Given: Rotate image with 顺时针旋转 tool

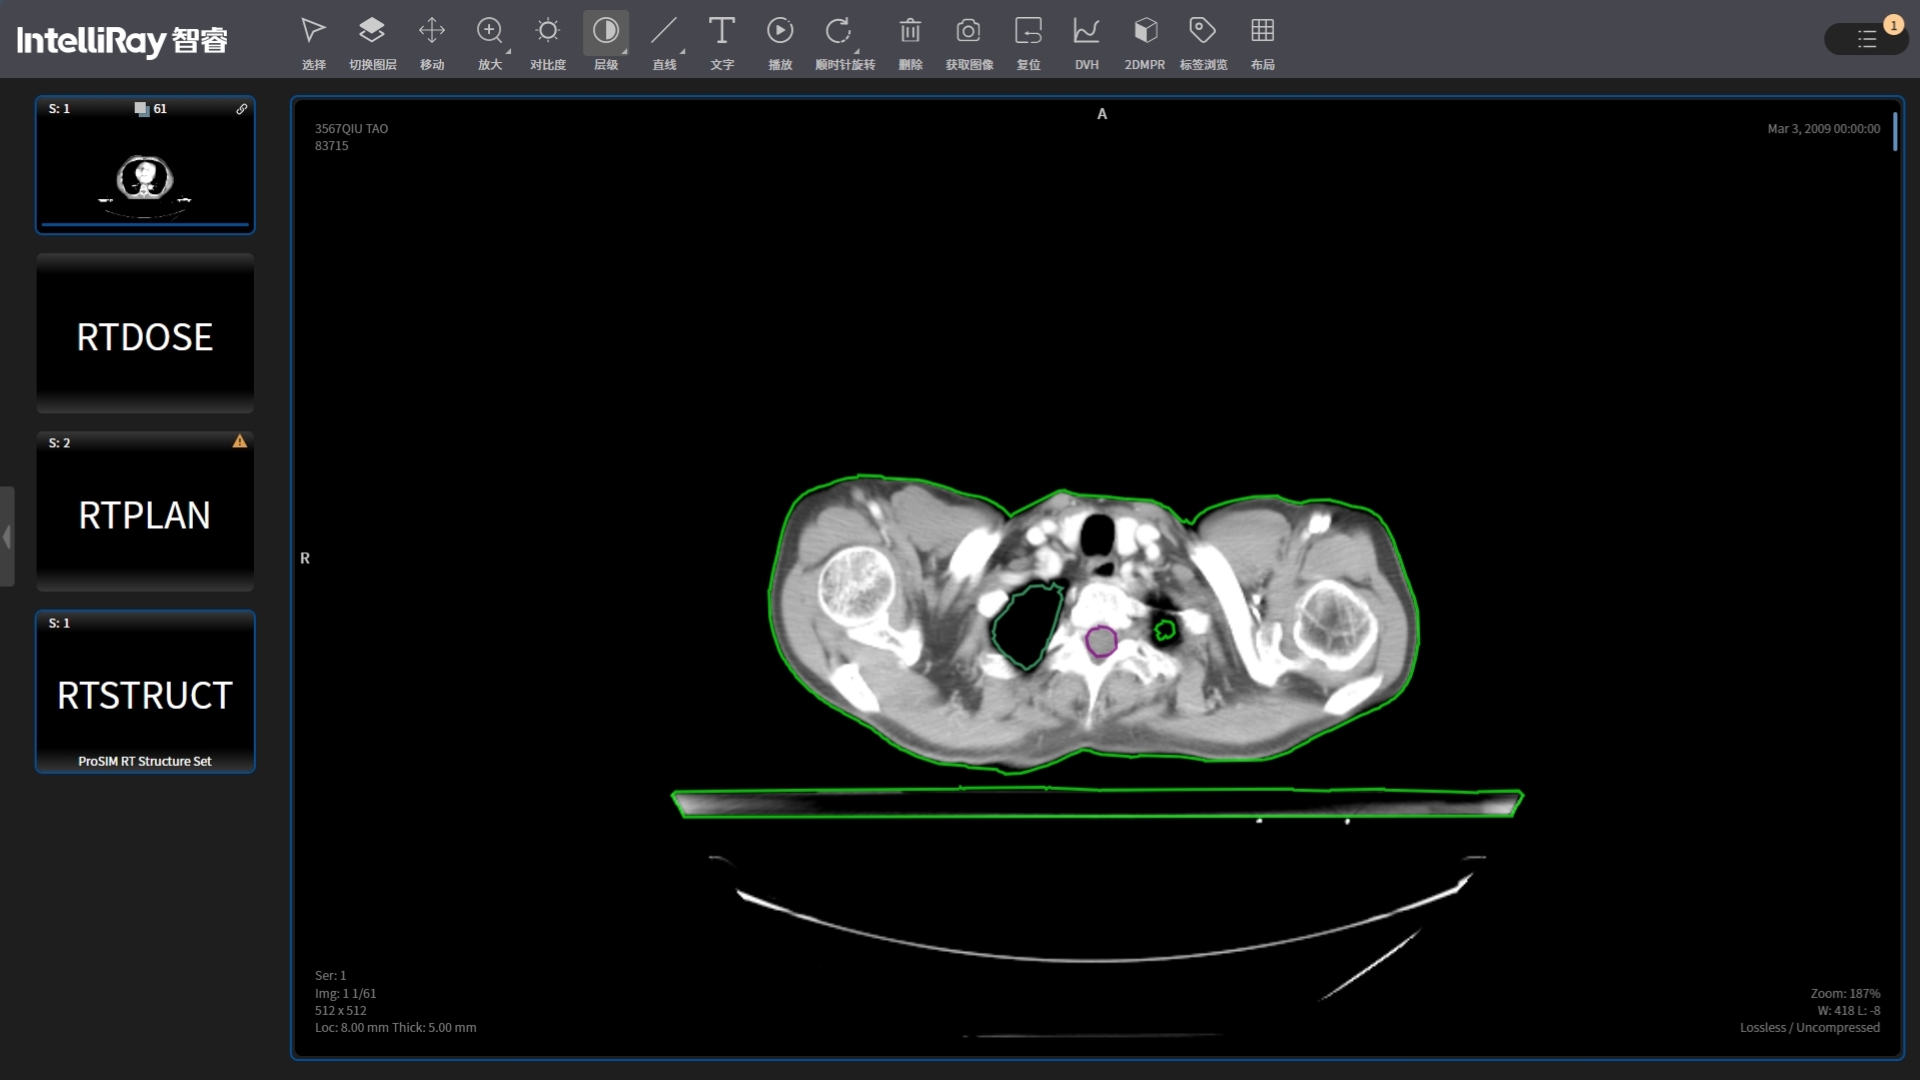Looking at the screenshot, I should [x=844, y=42].
